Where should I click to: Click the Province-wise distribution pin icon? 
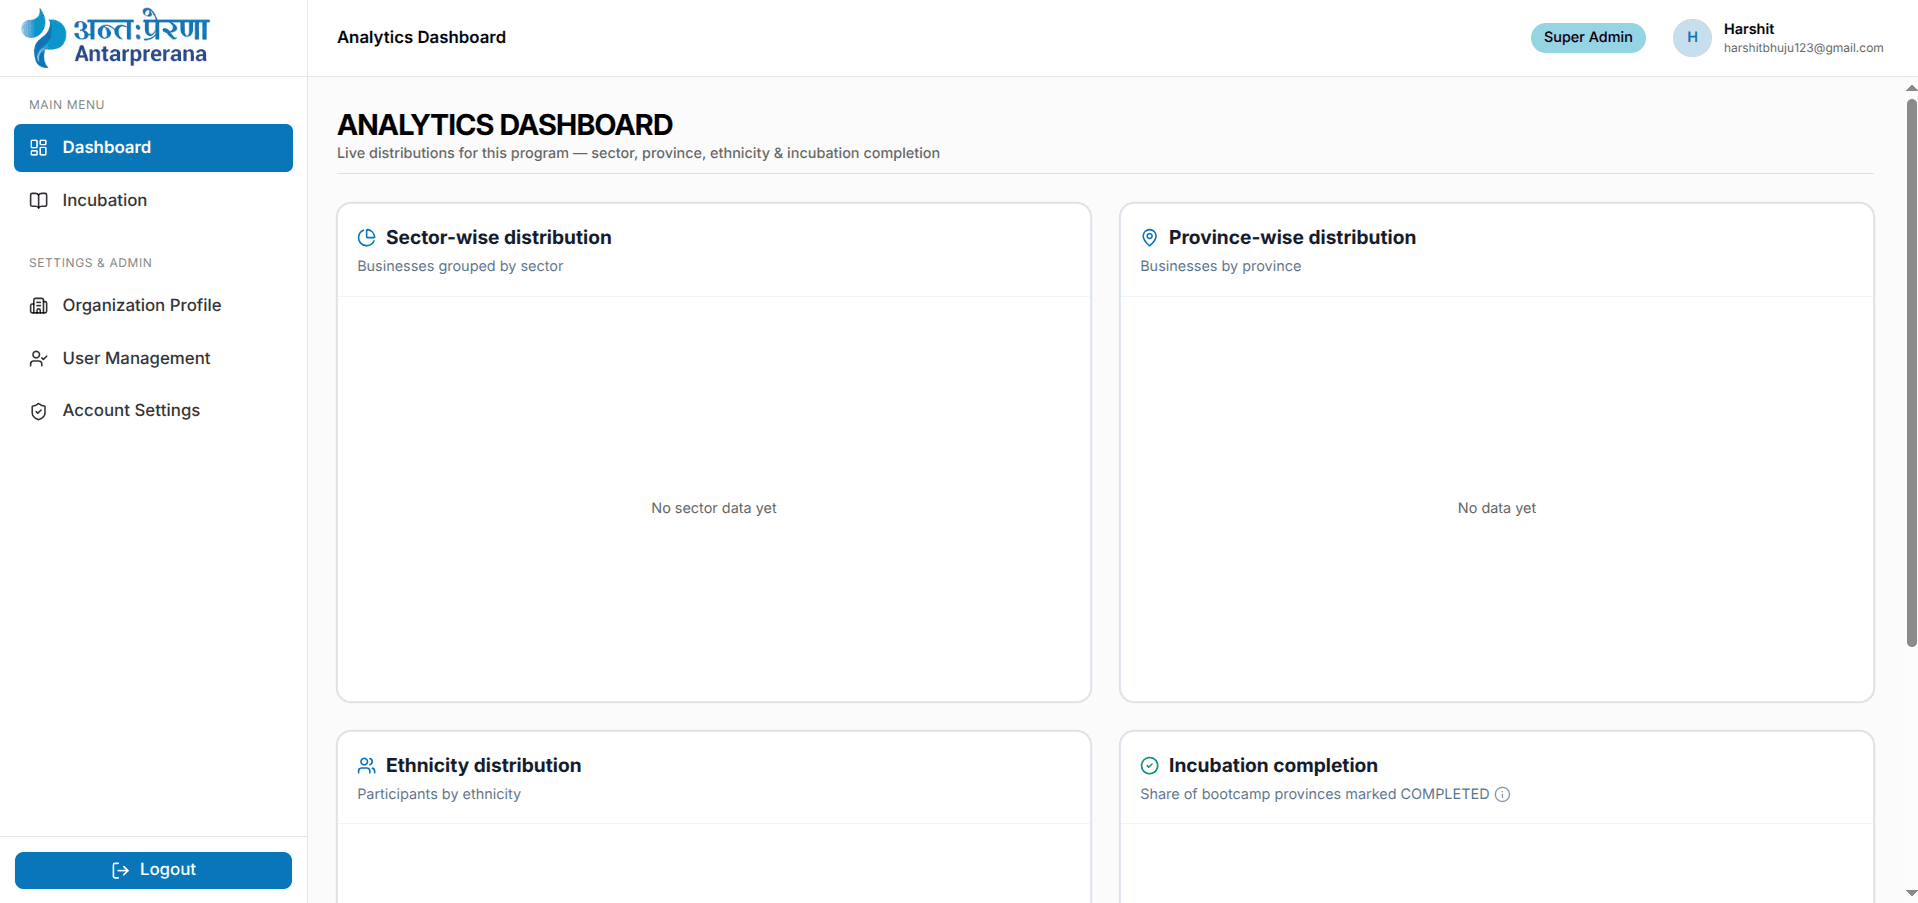[x=1150, y=237]
